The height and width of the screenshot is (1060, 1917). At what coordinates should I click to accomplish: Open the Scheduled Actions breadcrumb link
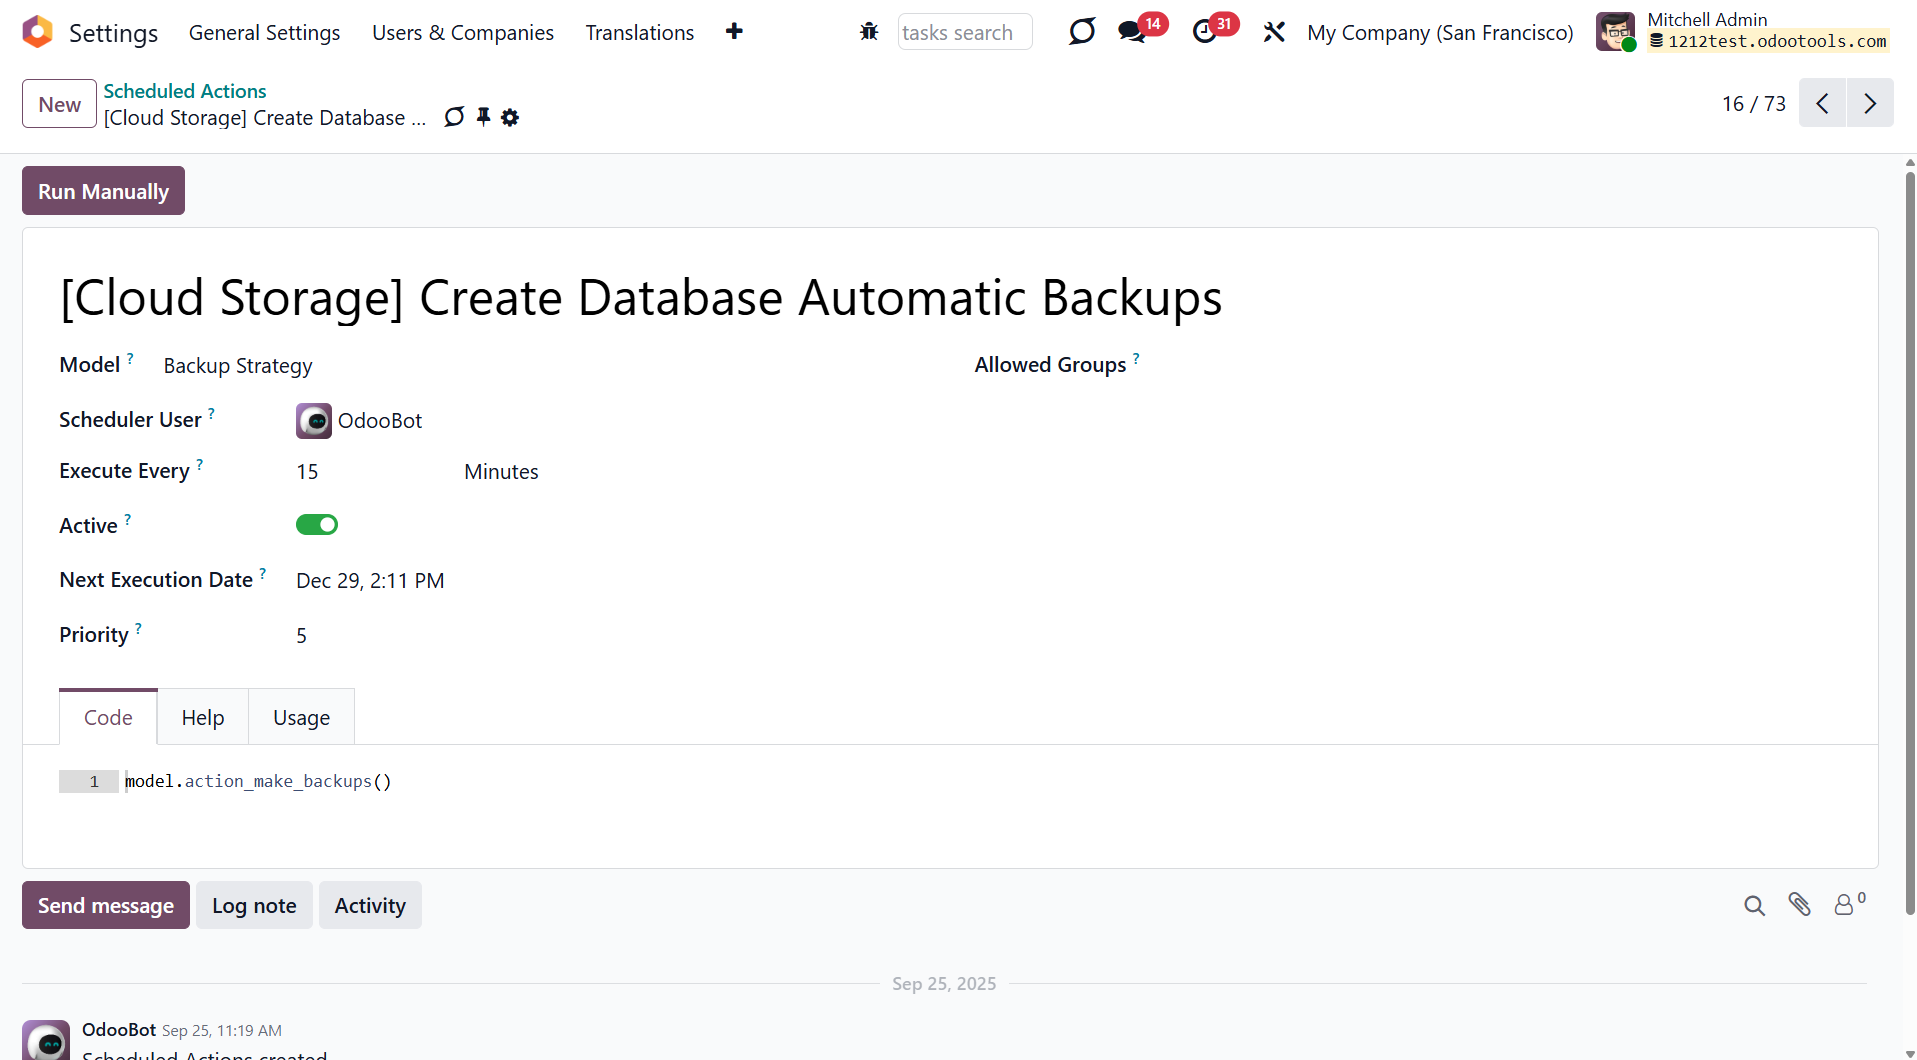pos(184,91)
